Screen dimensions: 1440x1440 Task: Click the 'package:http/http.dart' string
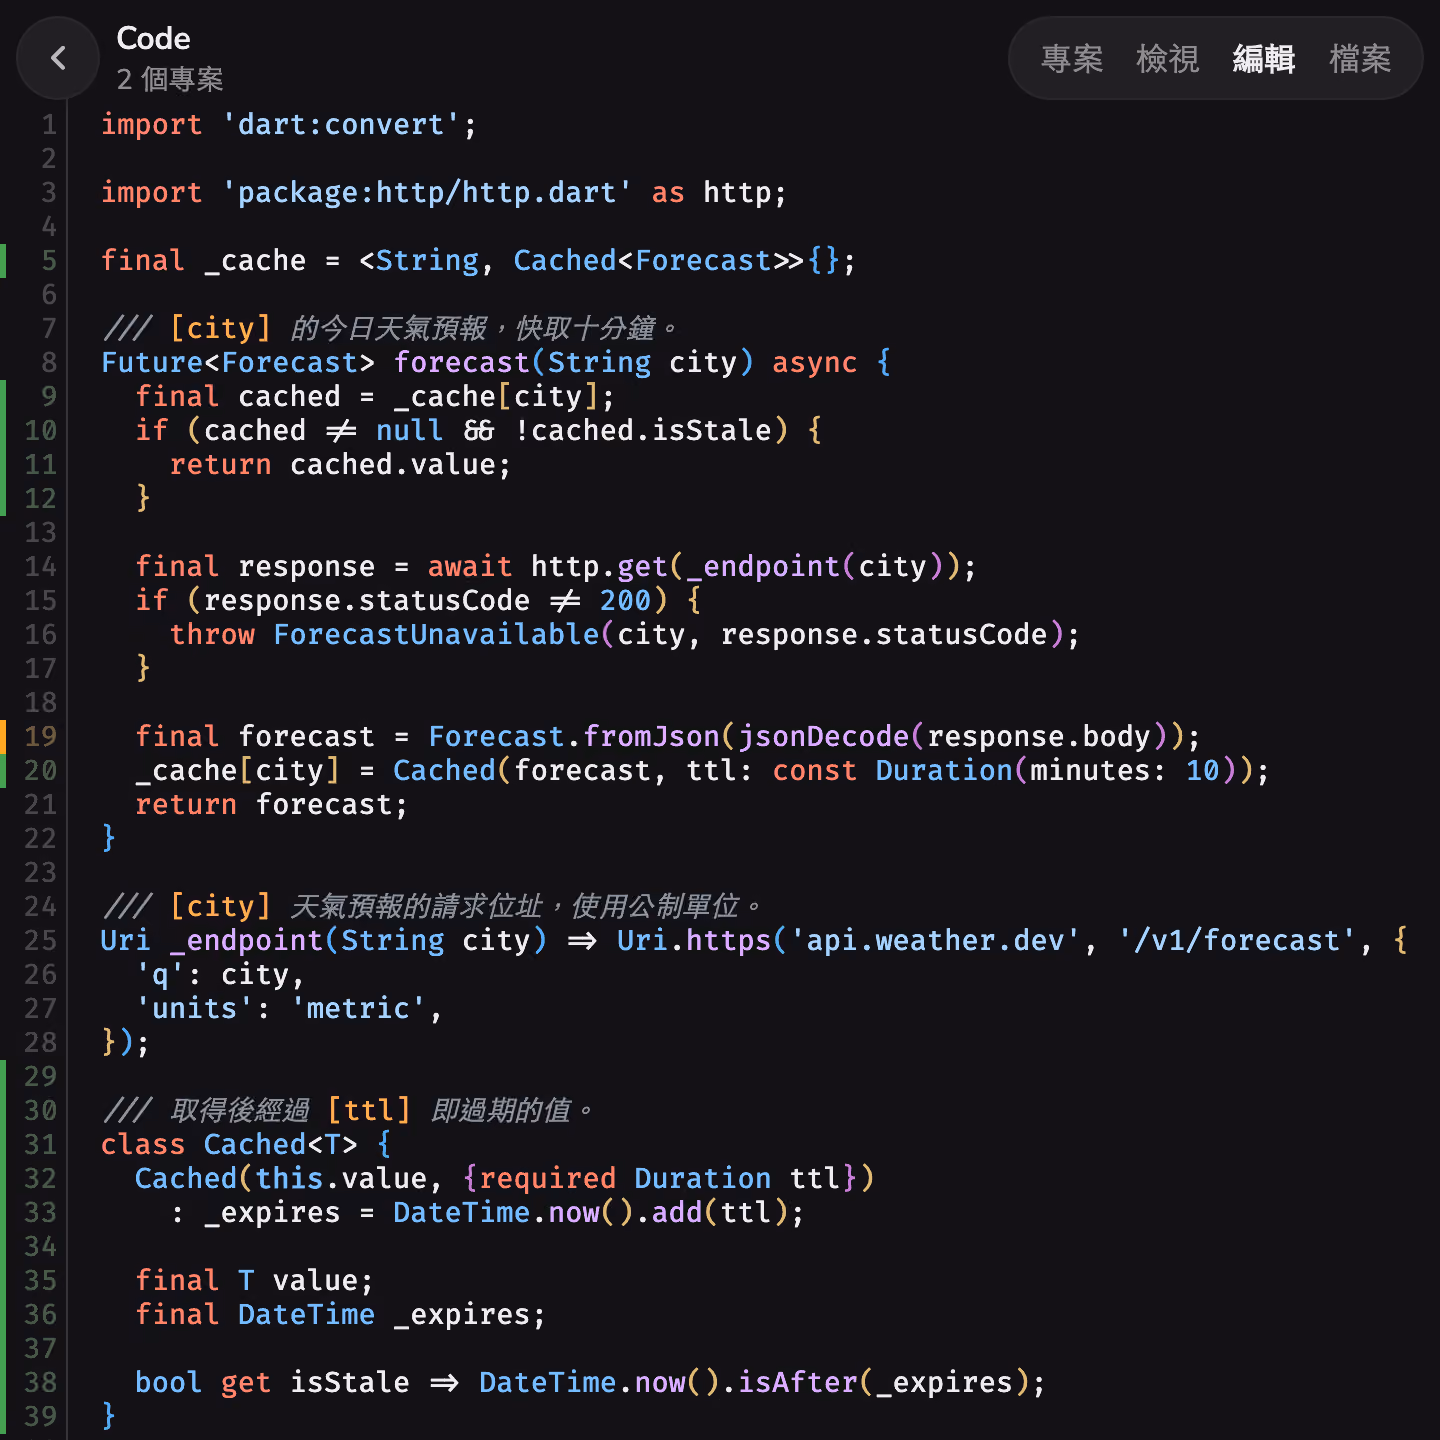click(427, 192)
